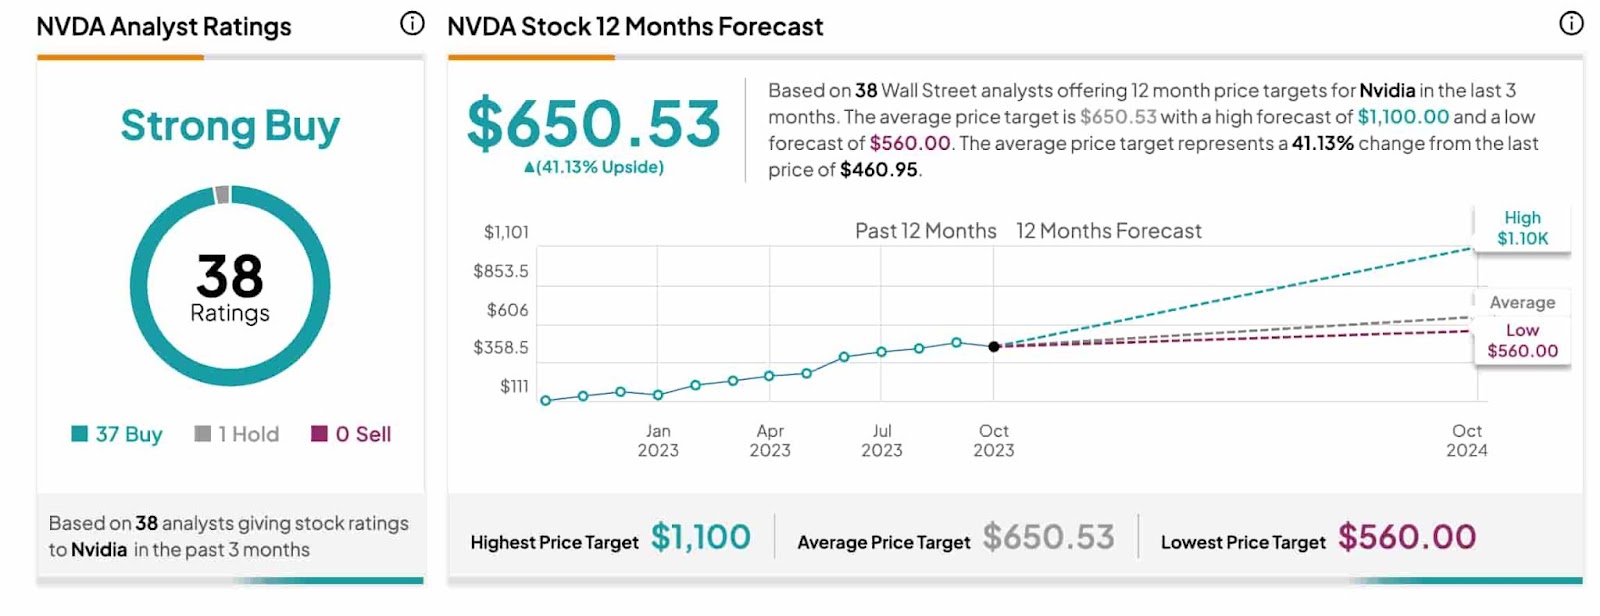Click the info icon beside 12 Months Forecast

tap(1571, 24)
